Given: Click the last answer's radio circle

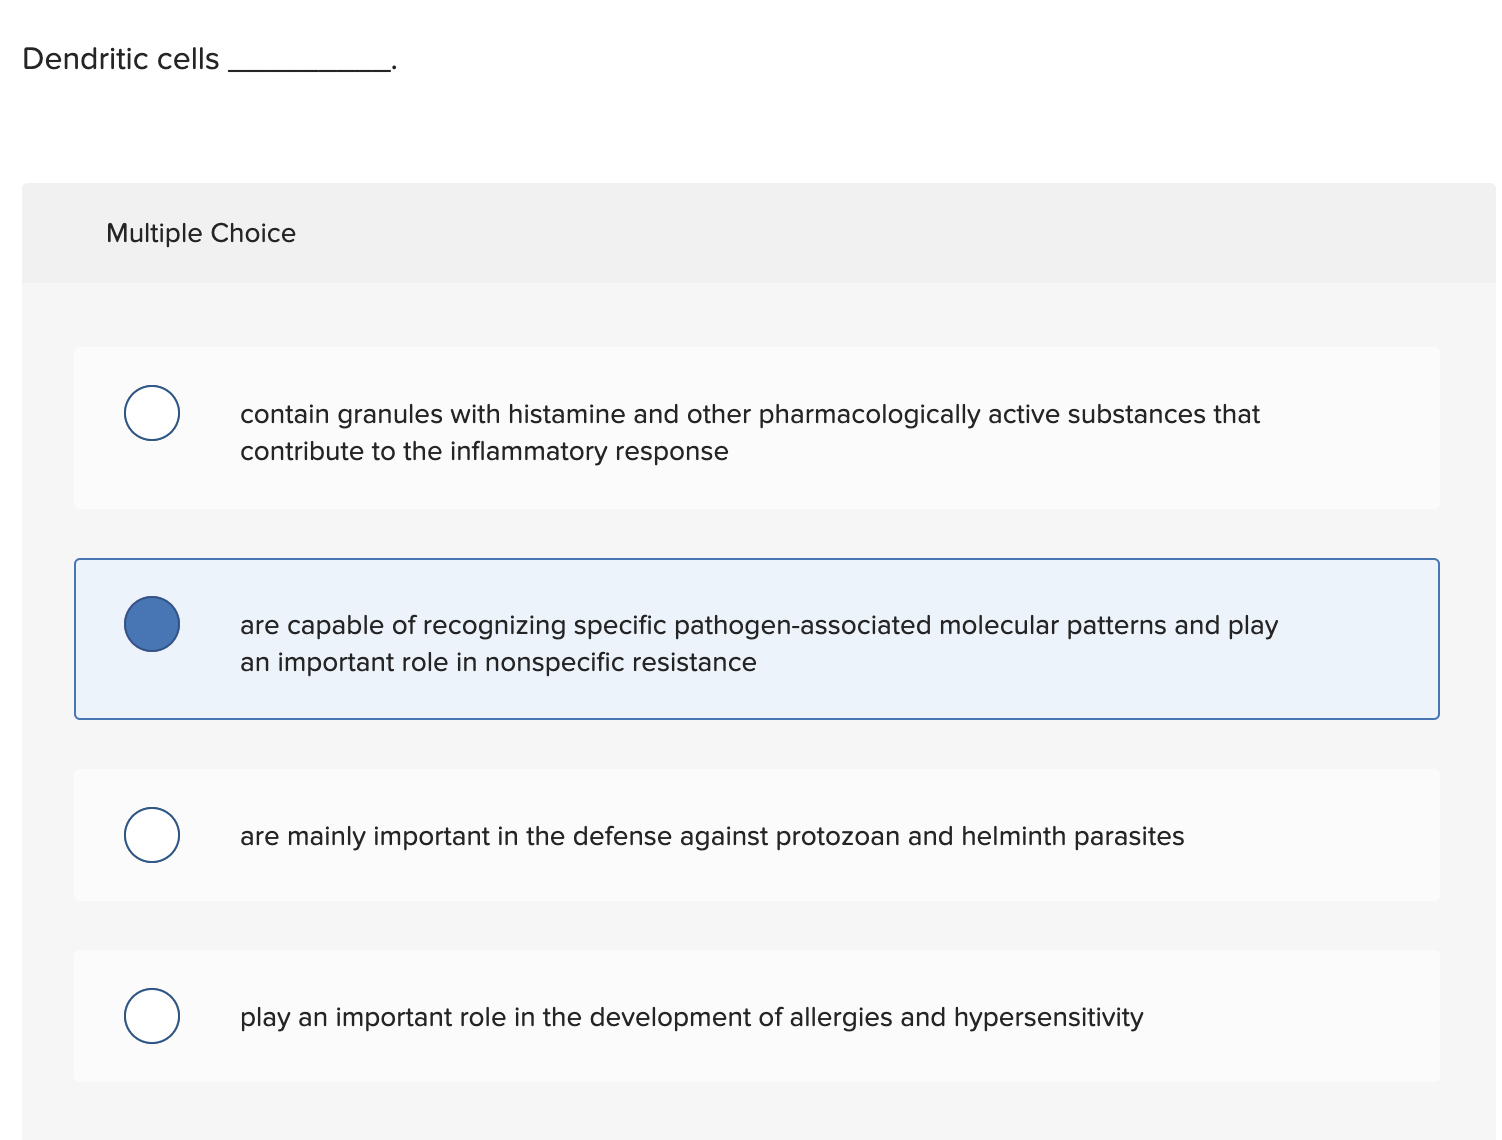Looking at the screenshot, I should pyautogui.click(x=152, y=1016).
